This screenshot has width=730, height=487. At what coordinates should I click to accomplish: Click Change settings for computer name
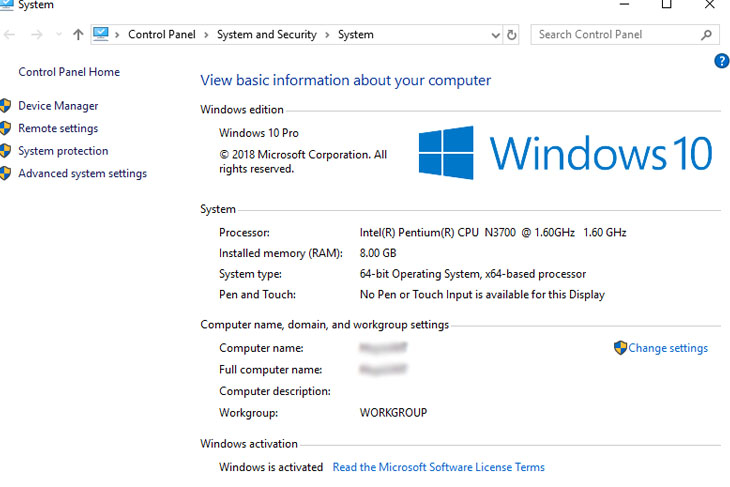667,348
